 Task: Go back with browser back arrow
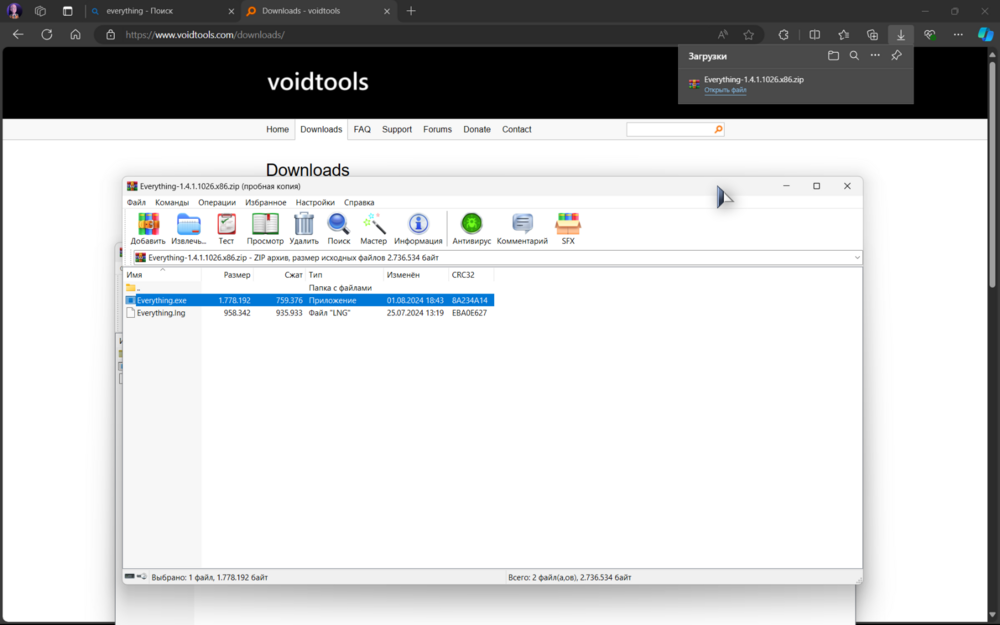coord(18,34)
